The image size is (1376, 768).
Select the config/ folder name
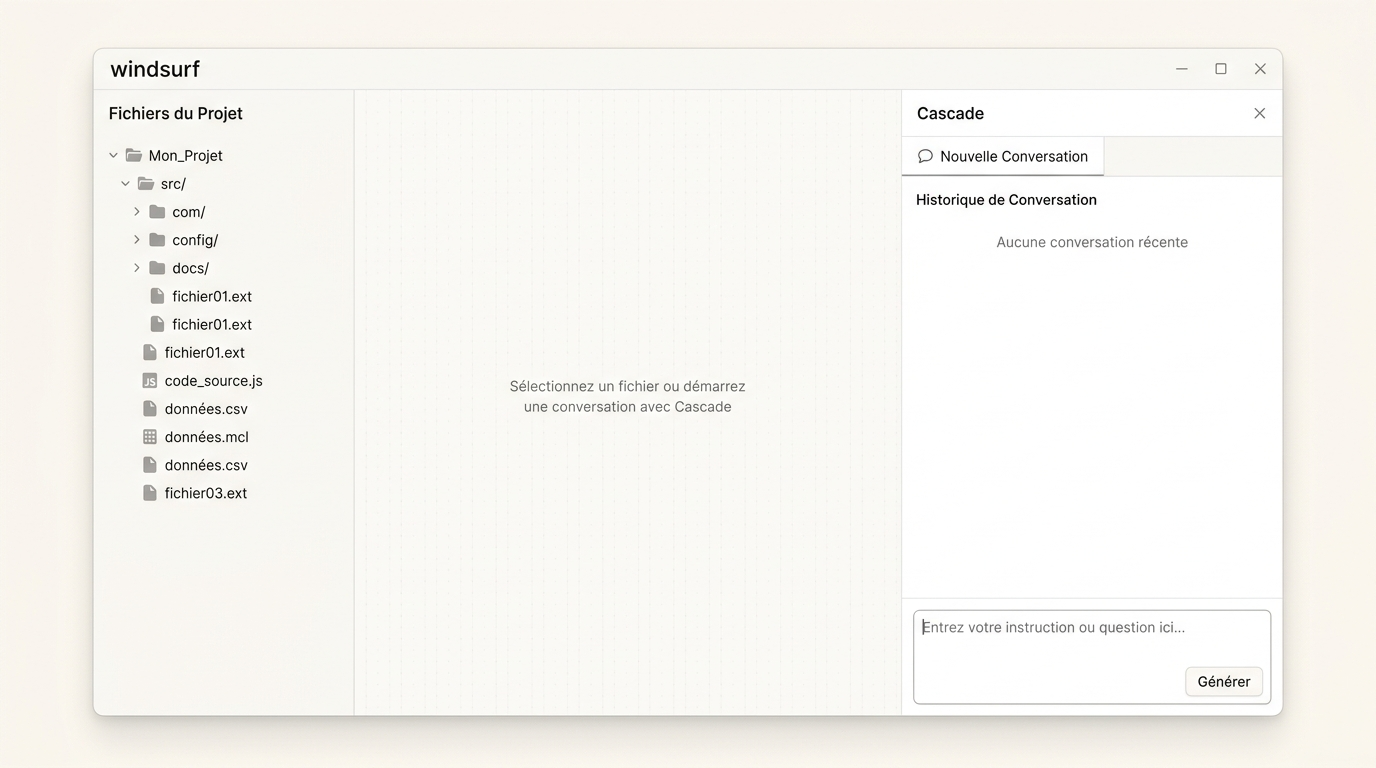pos(195,240)
